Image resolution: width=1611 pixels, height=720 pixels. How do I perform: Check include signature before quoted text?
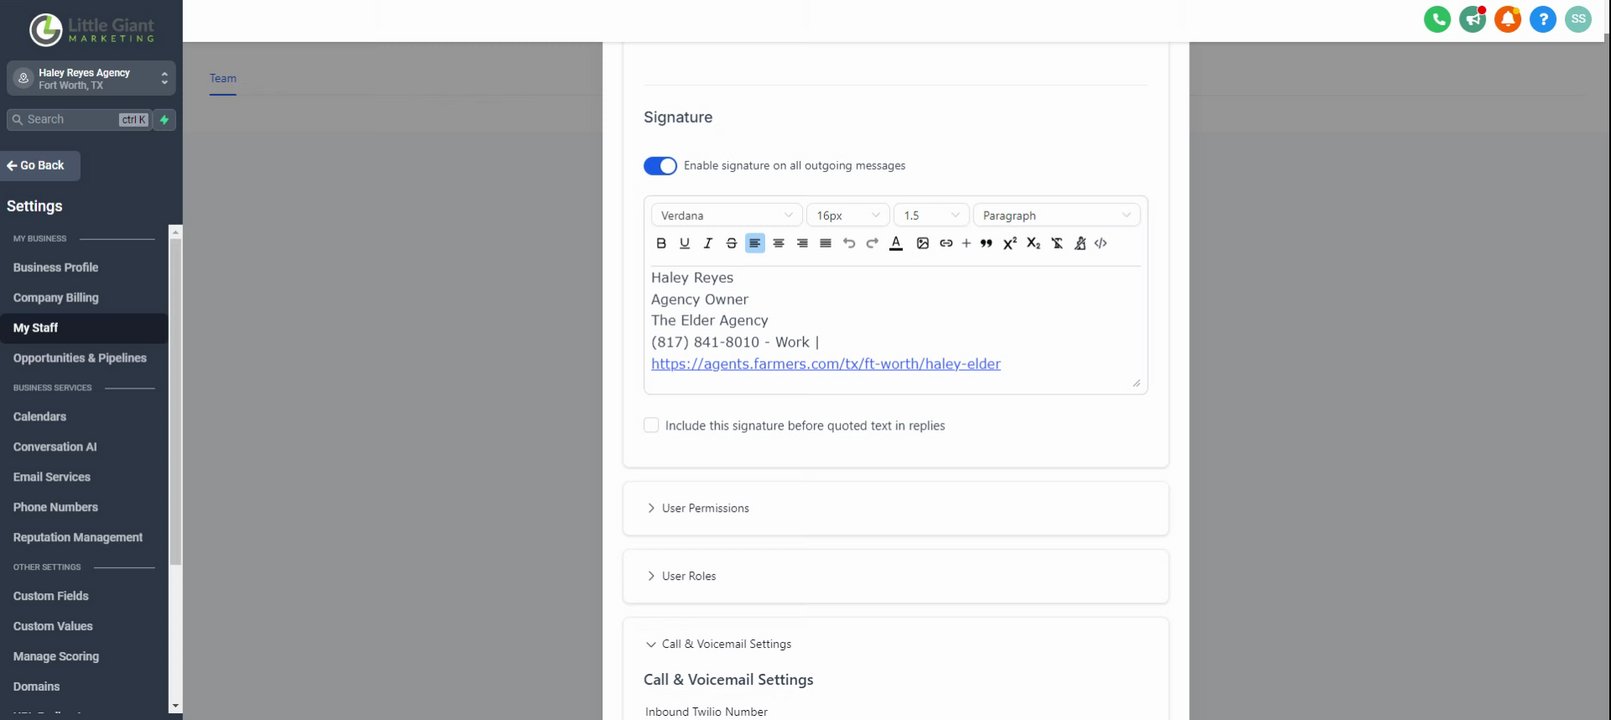pyautogui.click(x=651, y=425)
